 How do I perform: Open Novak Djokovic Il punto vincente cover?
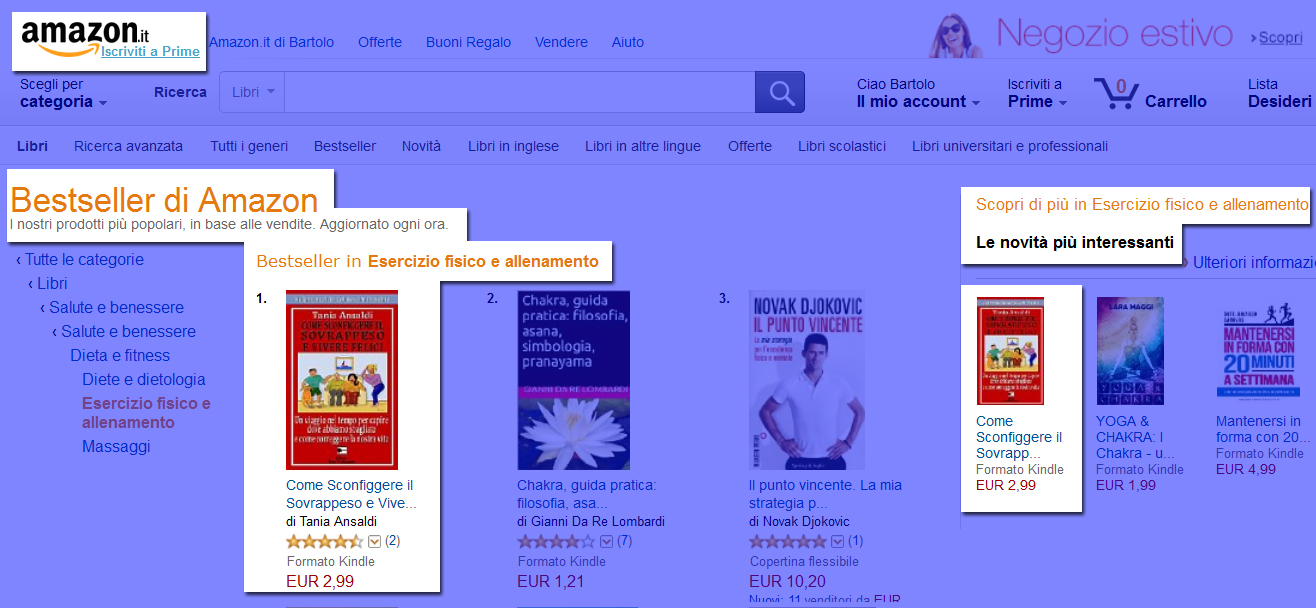pyautogui.click(x=806, y=380)
